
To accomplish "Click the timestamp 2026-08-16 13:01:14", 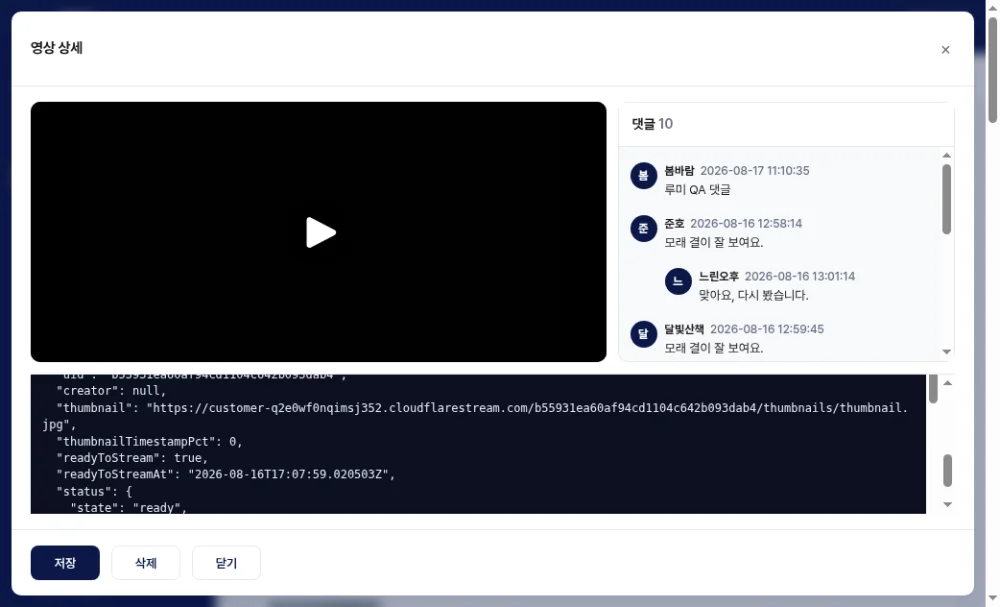I will (x=800, y=276).
